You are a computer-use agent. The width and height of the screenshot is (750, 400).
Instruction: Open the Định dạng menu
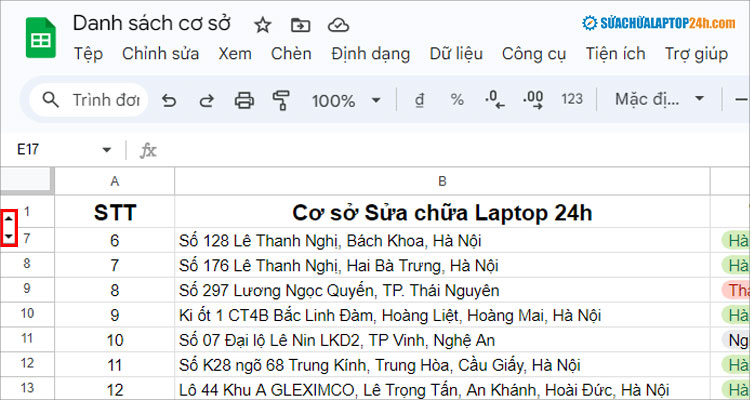370,54
